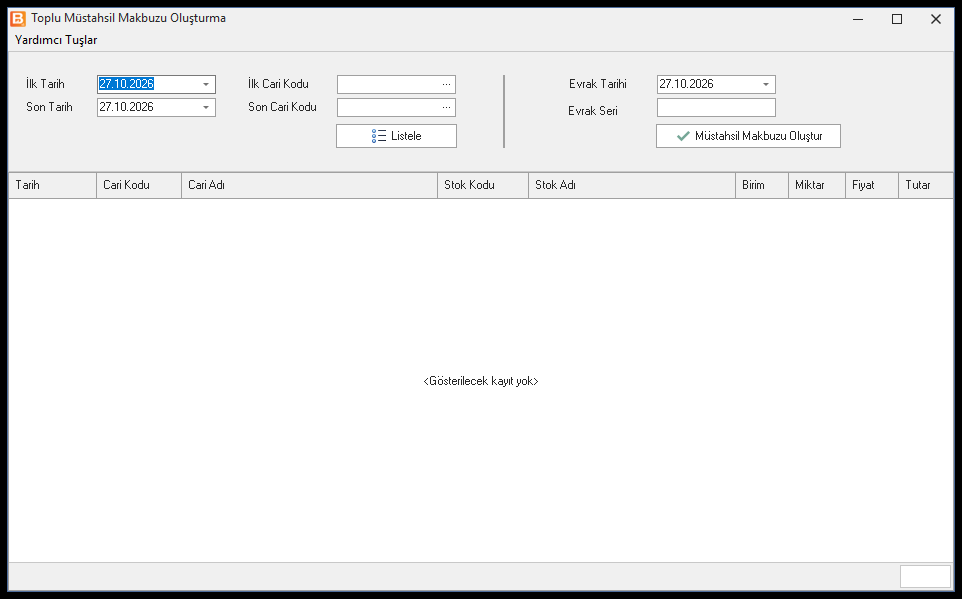Sort by the Stok Adı column header
Screen dimensions: 962x599
click(x=632, y=185)
